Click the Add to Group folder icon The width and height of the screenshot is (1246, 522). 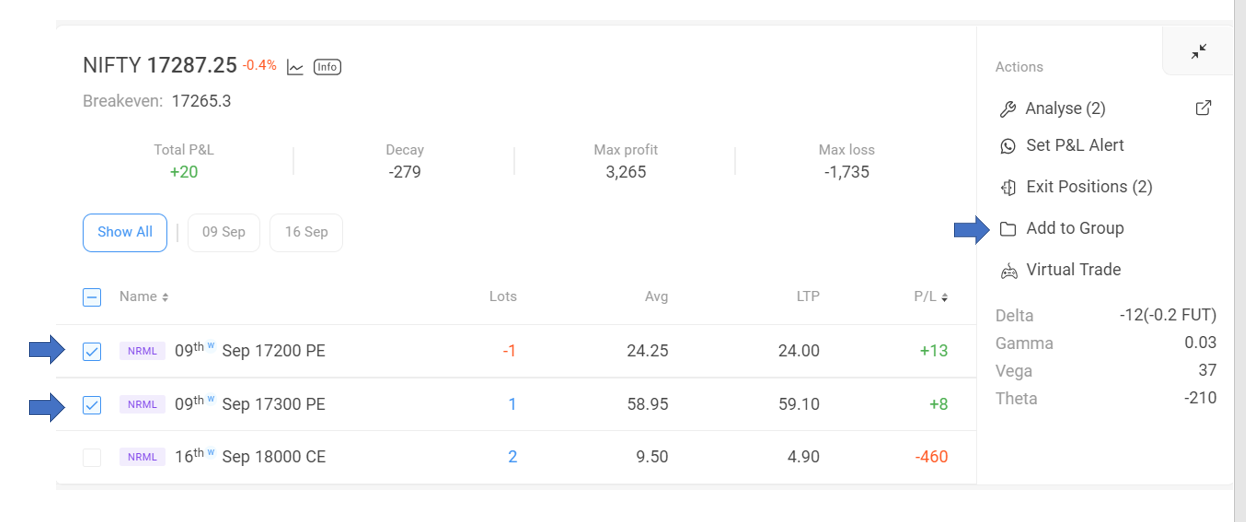coord(1008,229)
